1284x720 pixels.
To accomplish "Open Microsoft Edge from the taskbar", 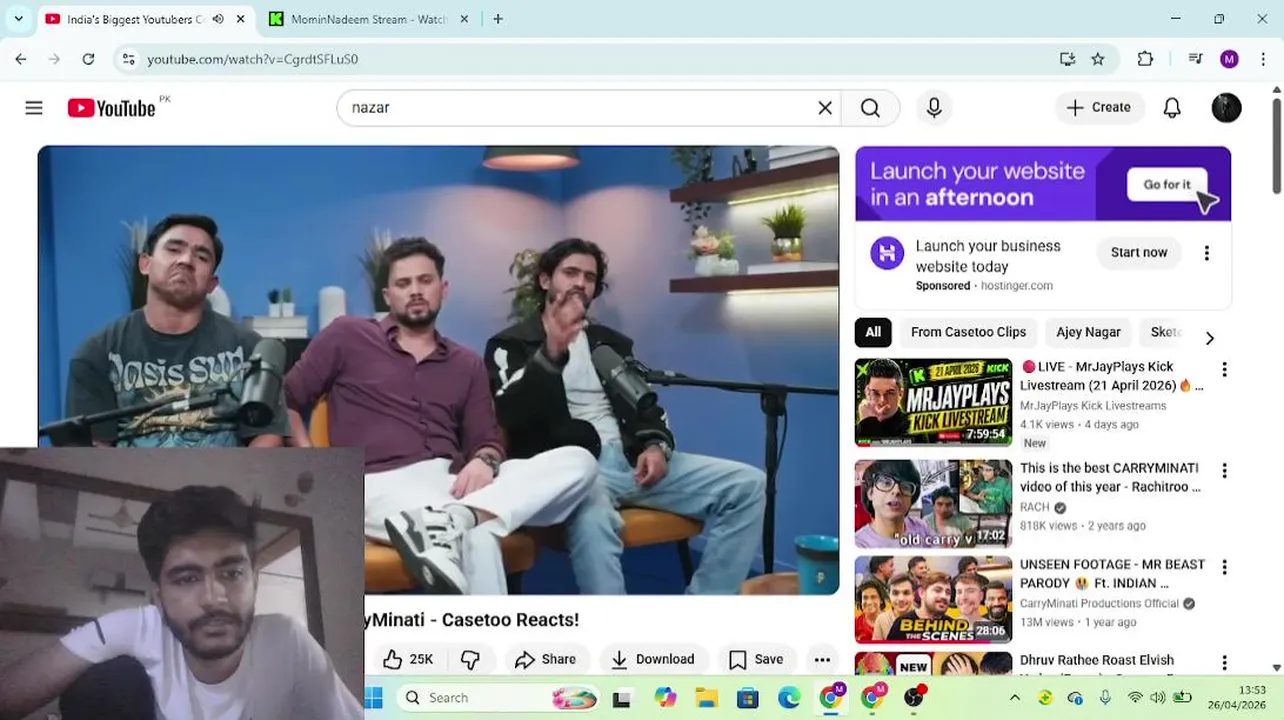I will tap(789, 698).
